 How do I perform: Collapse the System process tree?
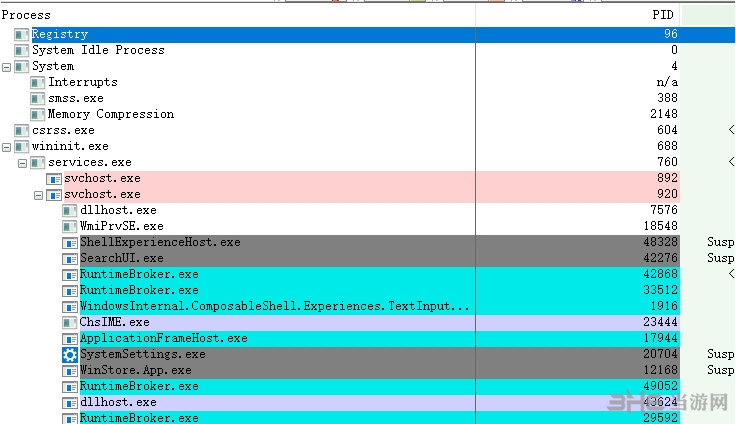click(x=7, y=66)
